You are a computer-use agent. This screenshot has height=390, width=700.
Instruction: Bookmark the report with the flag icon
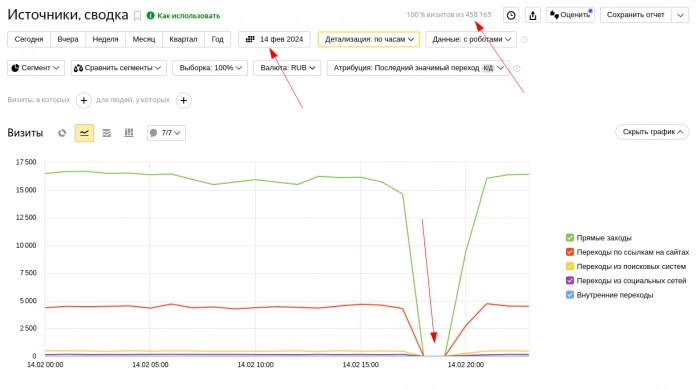pyautogui.click(x=138, y=16)
